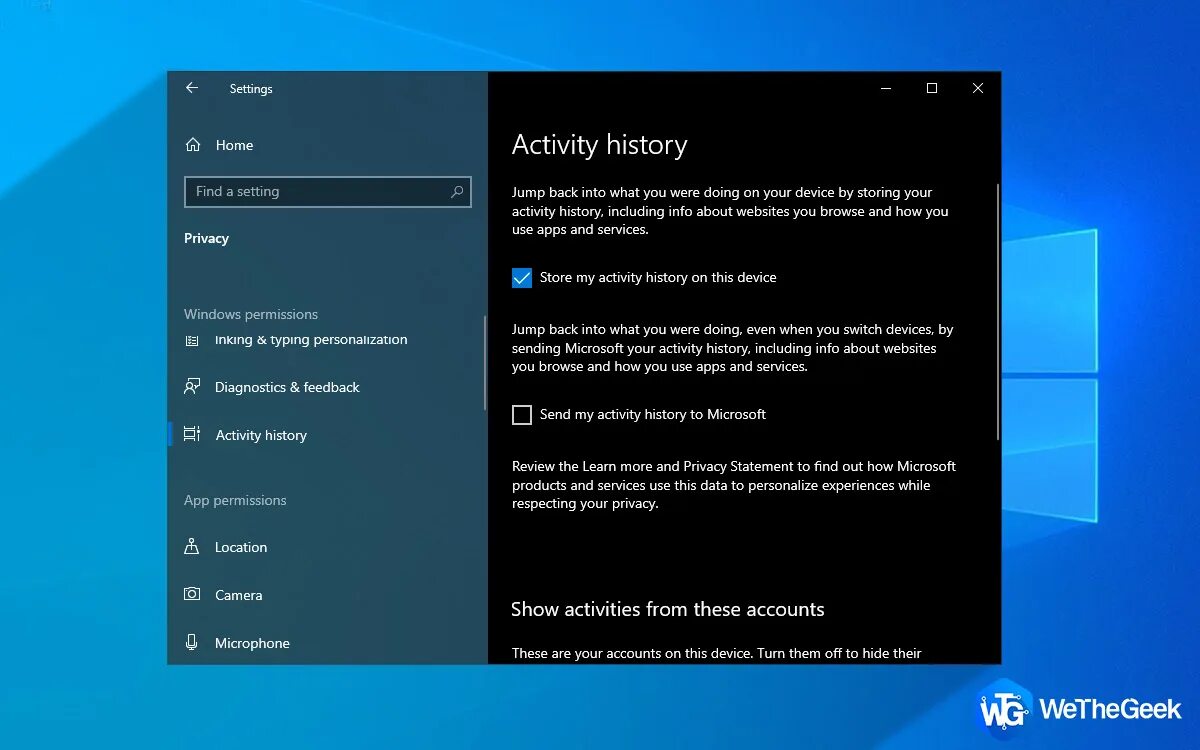Click the Activity history page title

[599, 146]
